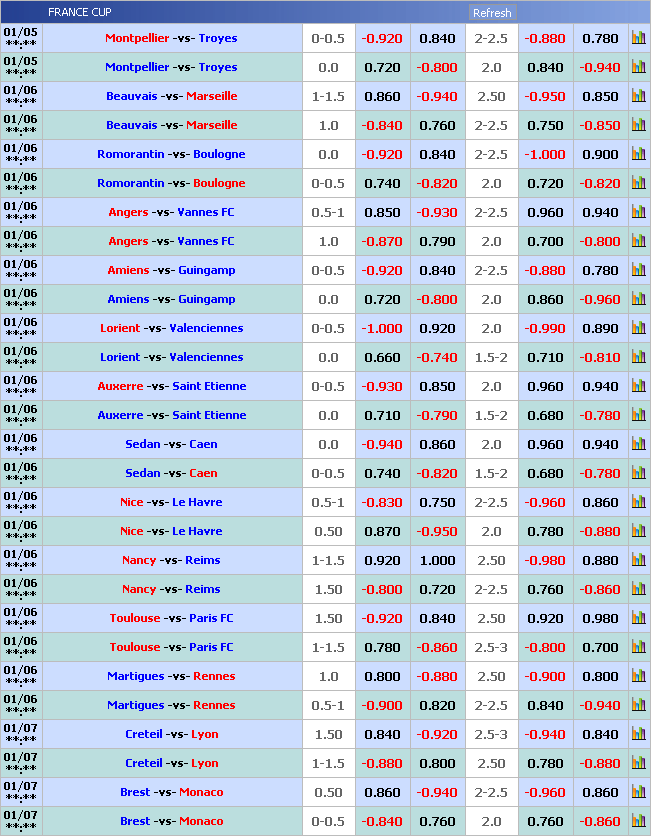Open stats chart for Brest-Monaco 0-0.5 handicap row
Viewport: 651px width, 836px height.
tap(638, 821)
